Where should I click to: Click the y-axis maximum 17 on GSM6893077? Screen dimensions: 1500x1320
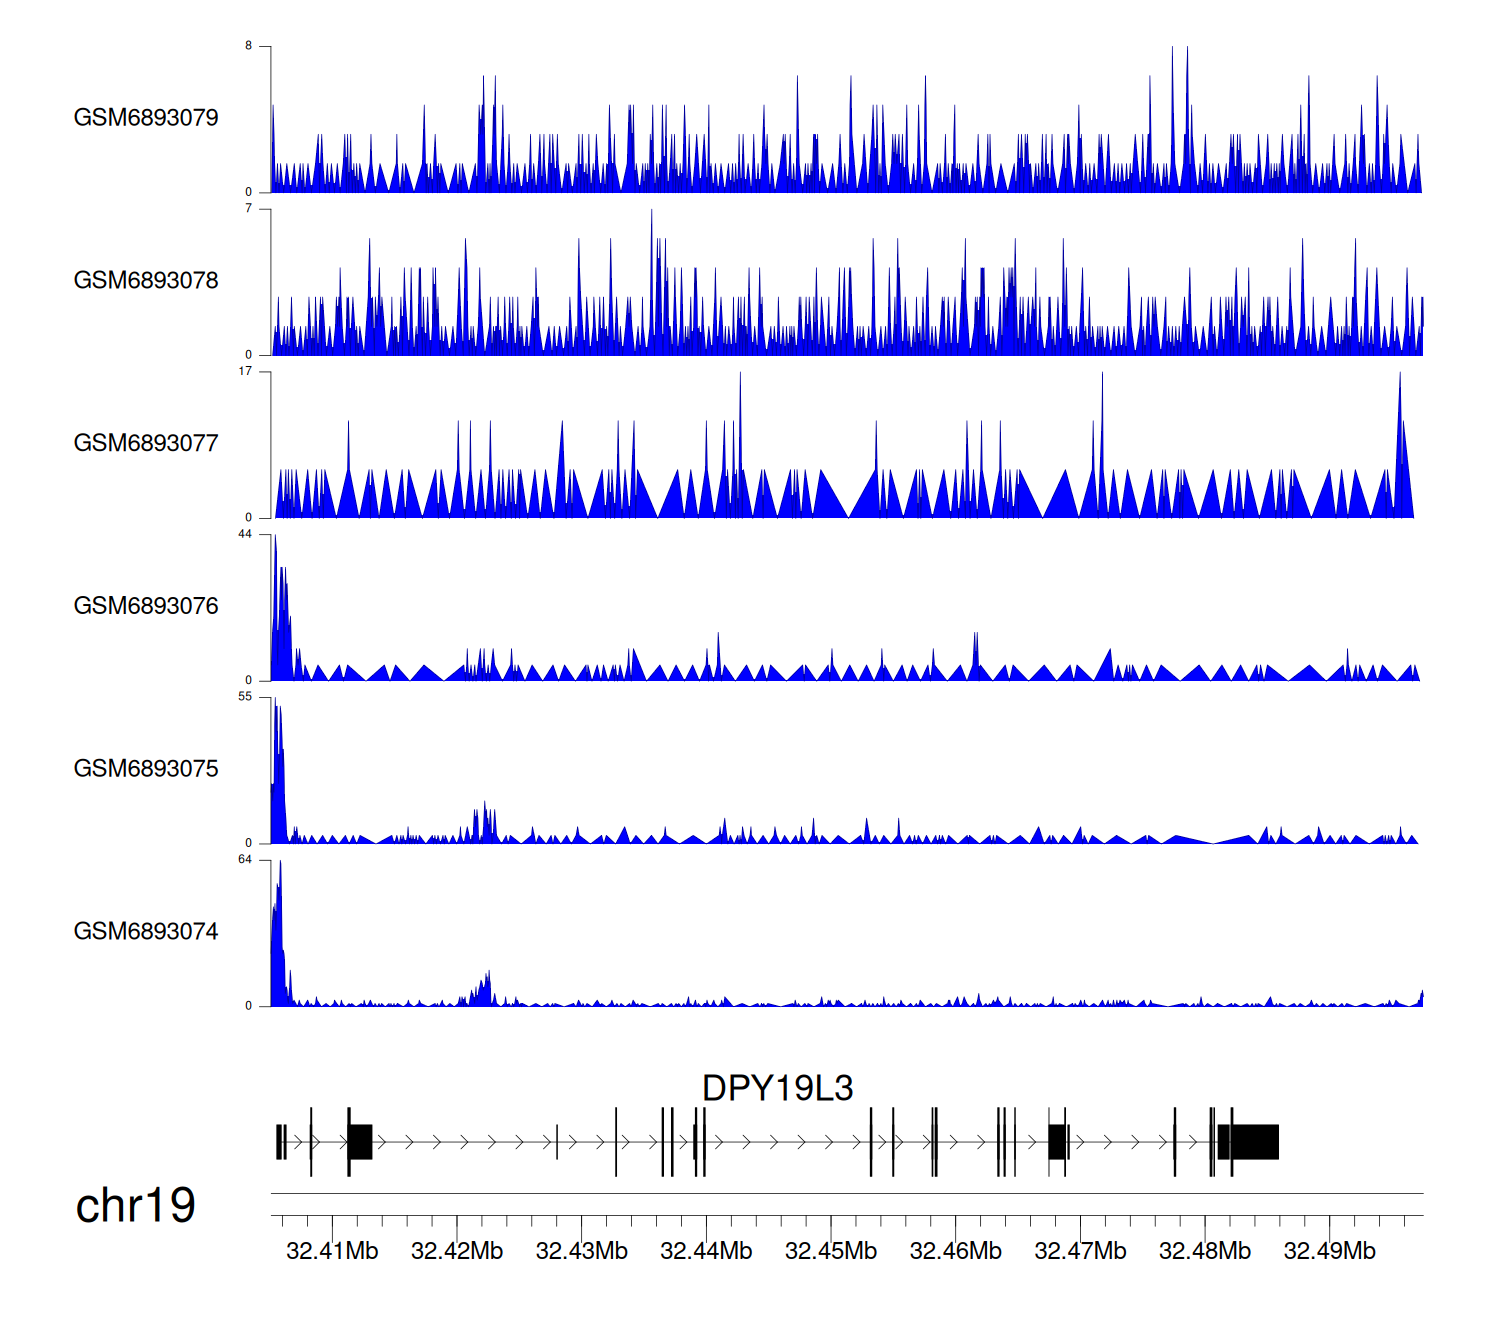tap(245, 371)
